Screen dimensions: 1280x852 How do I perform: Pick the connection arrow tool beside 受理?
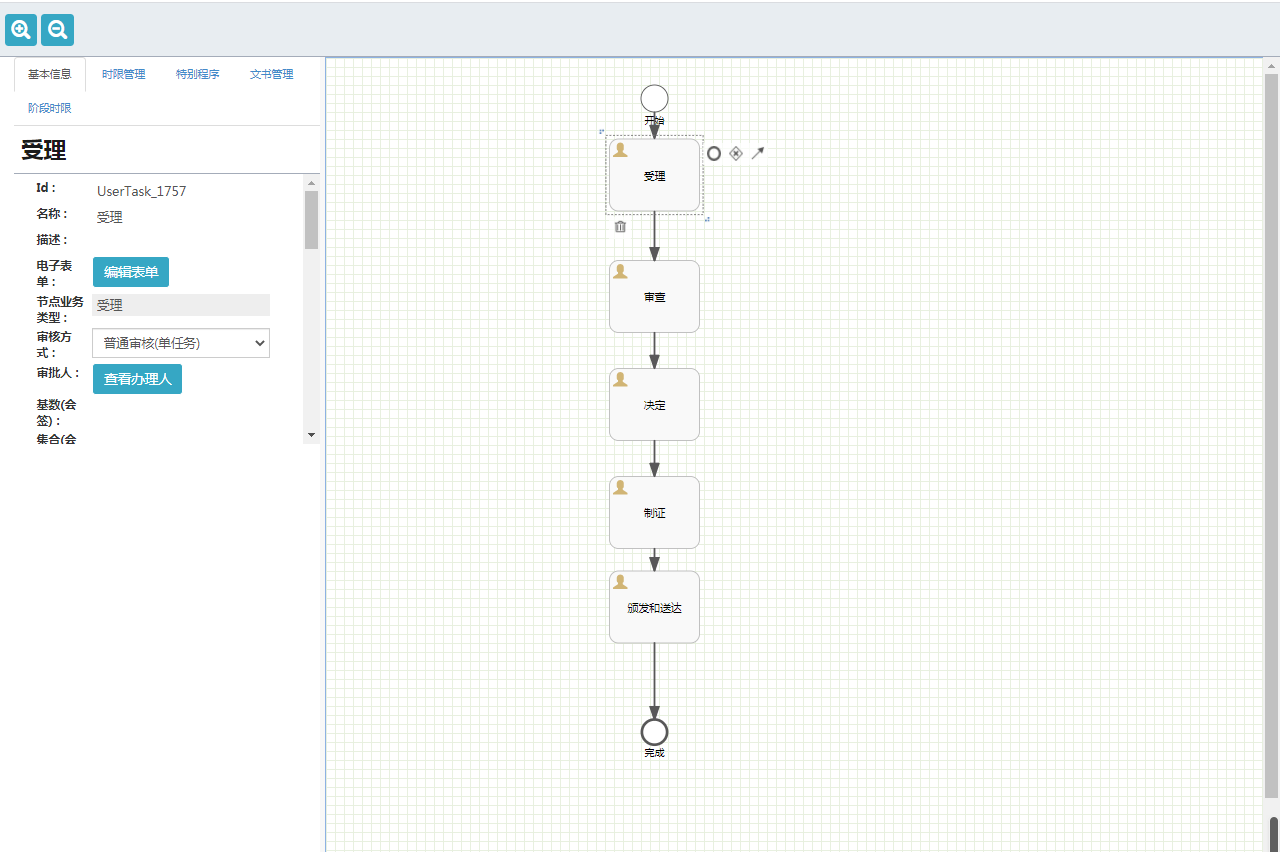point(758,153)
